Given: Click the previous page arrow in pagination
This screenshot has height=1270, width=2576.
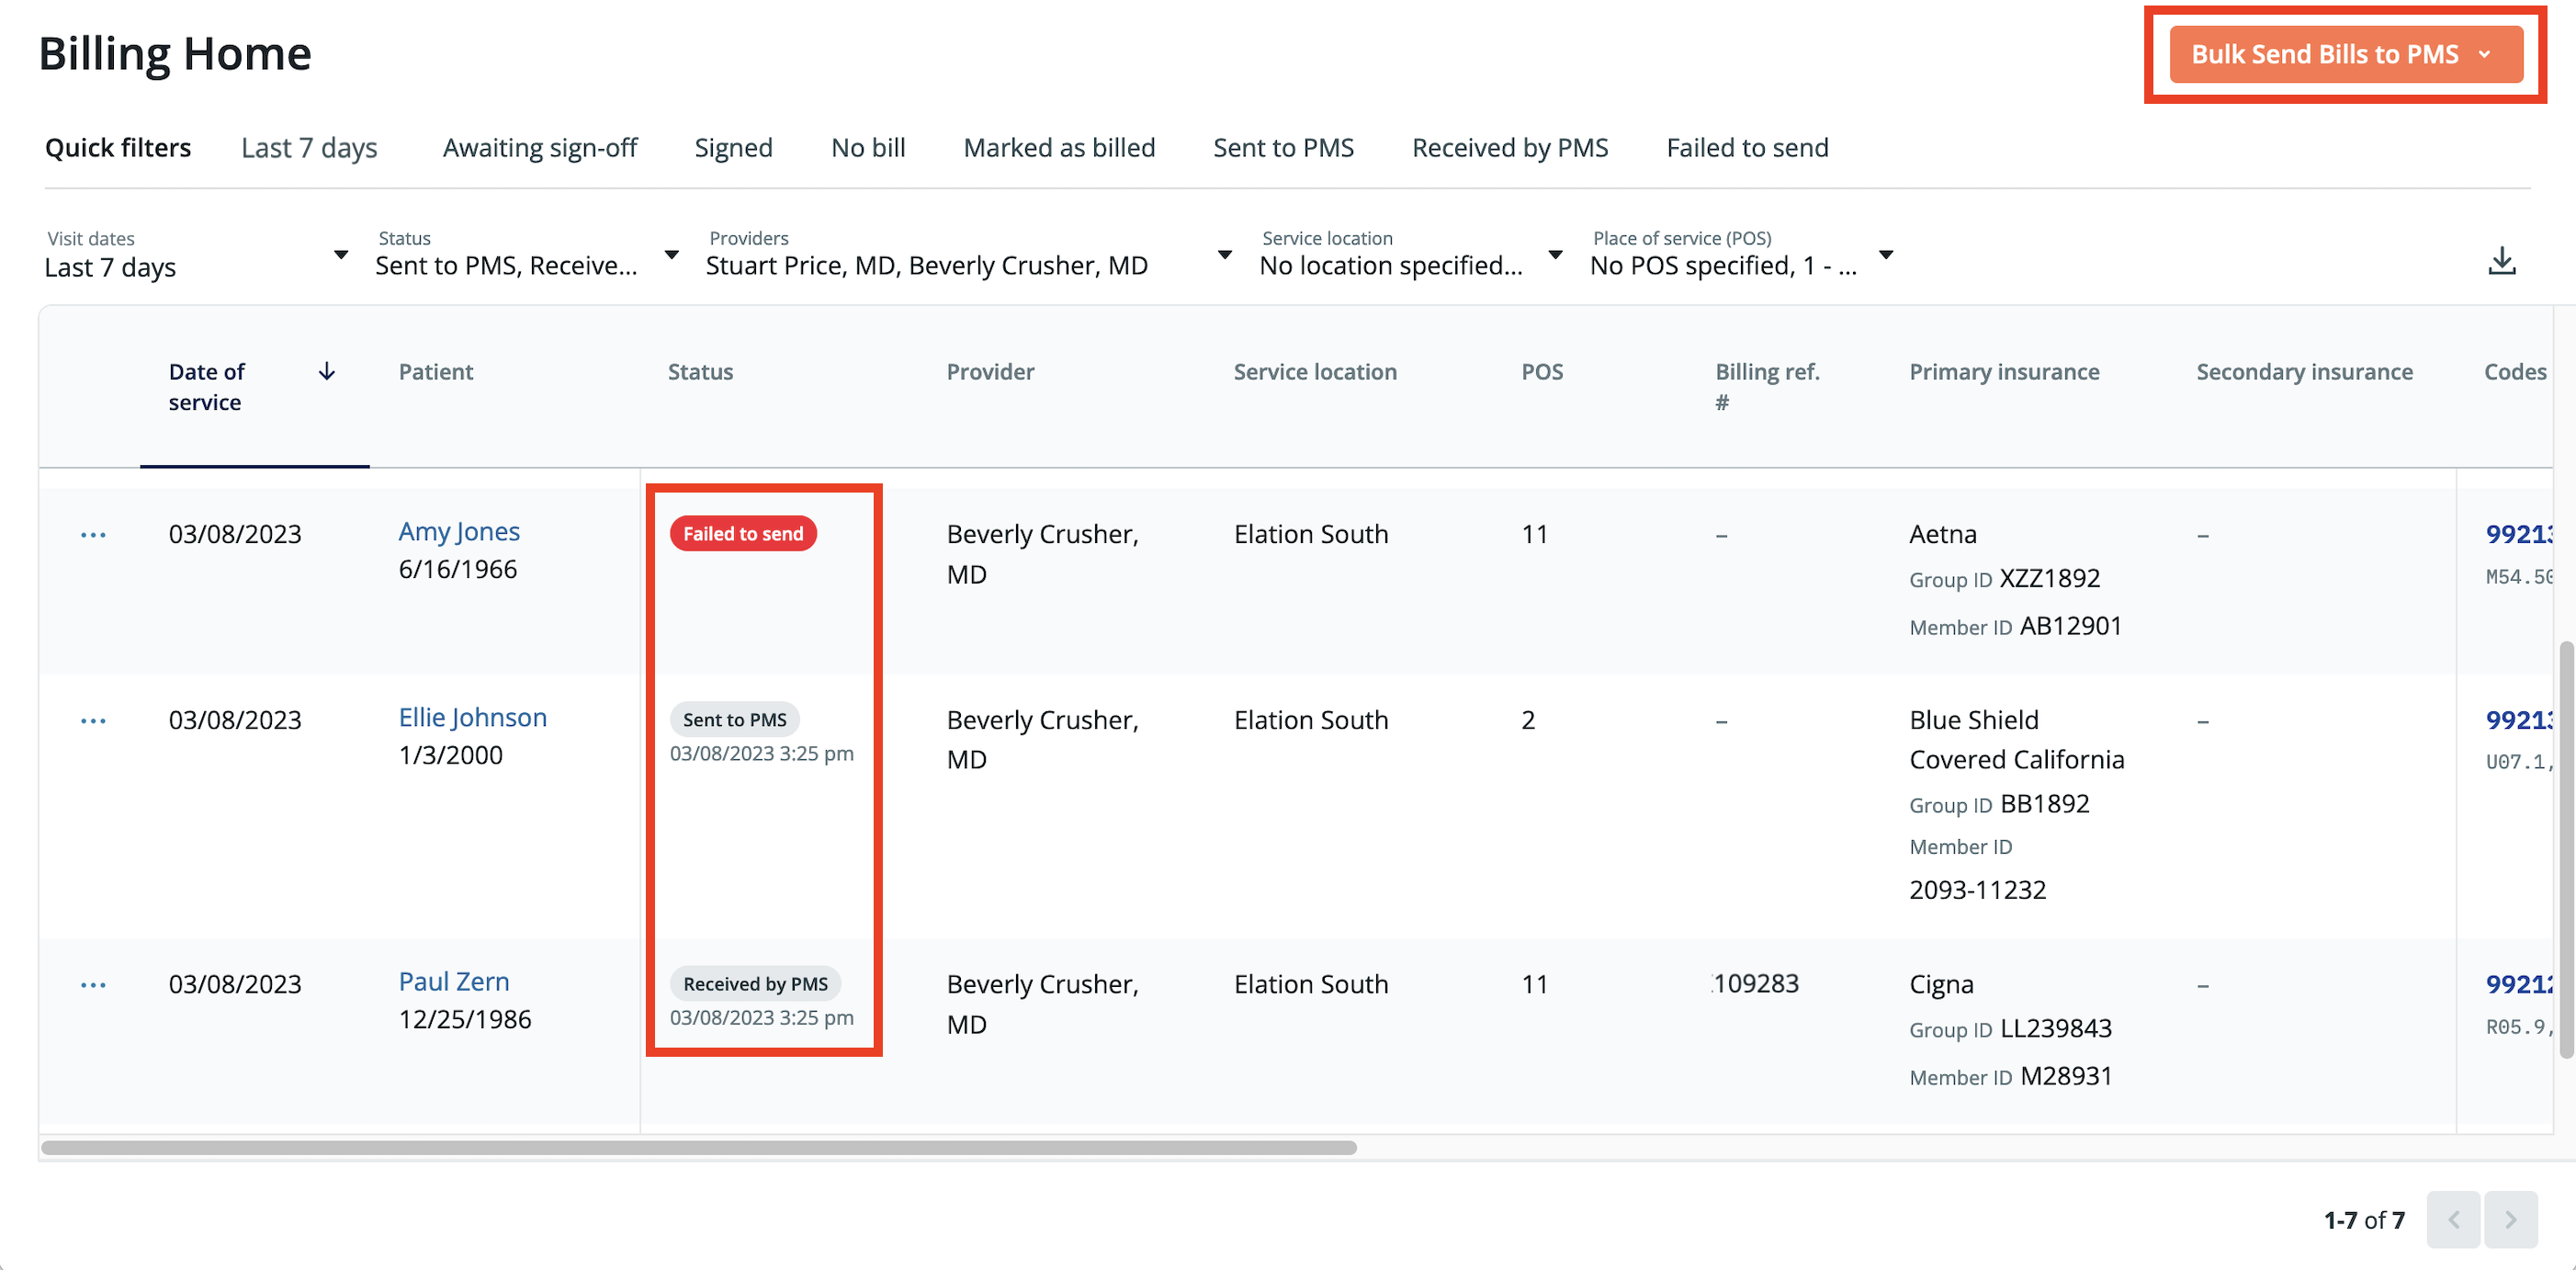Looking at the screenshot, I should pyautogui.click(x=2453, y=1220).
